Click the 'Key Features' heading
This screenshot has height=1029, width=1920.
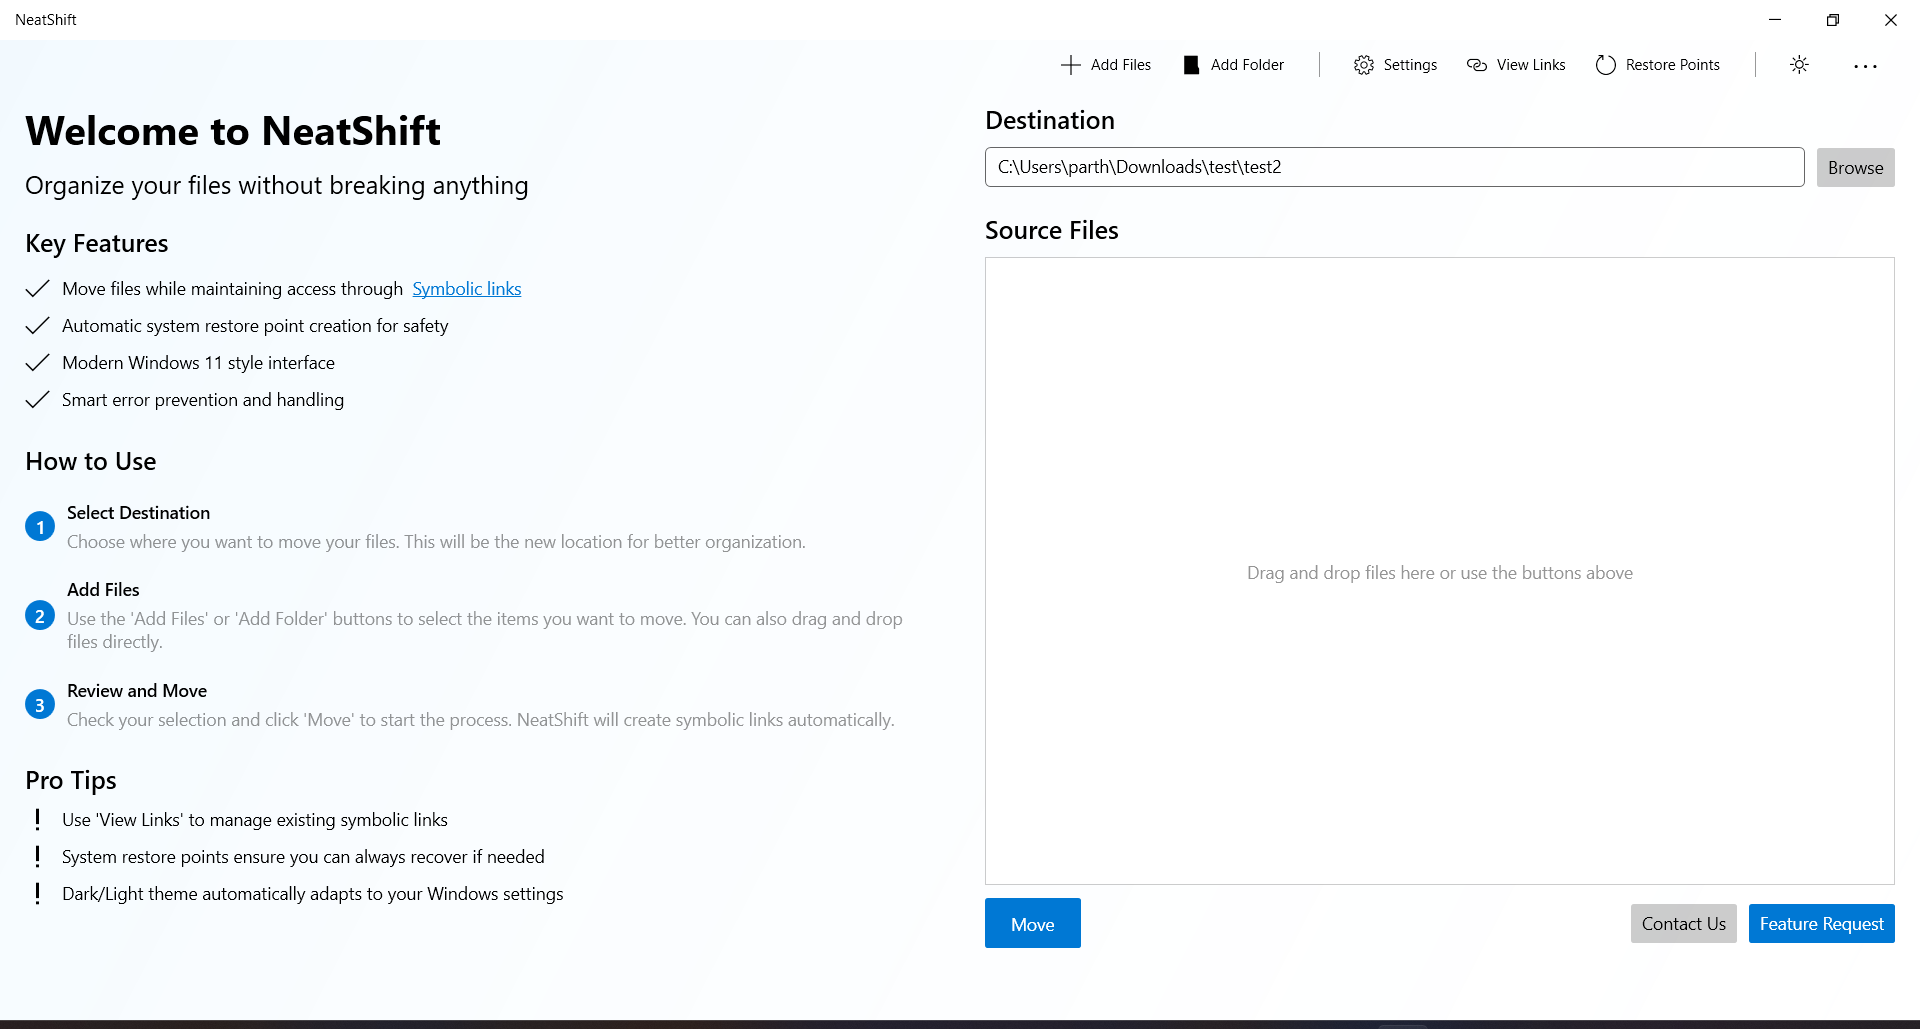(x=97, y=244)
